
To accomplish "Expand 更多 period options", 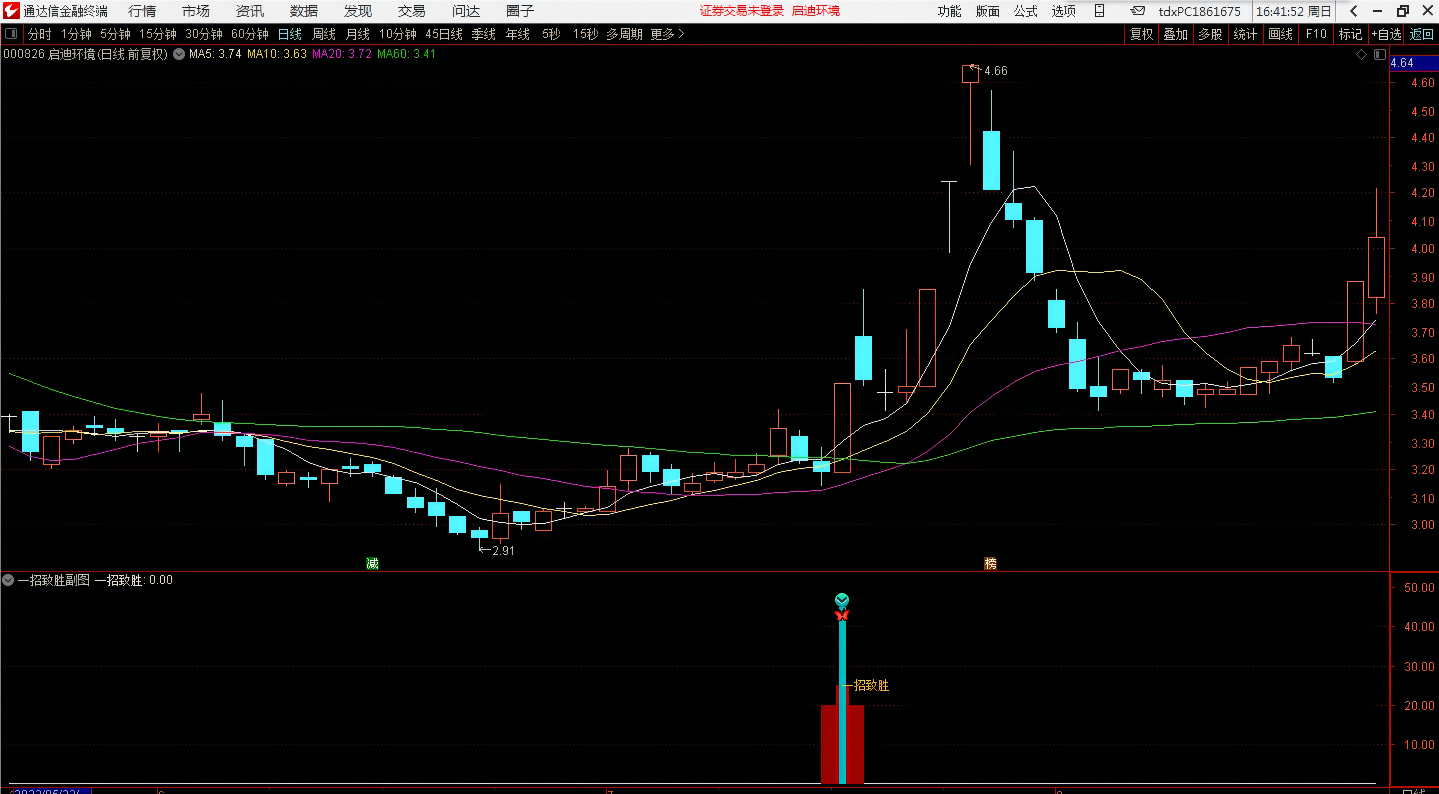I will coord(667,34).
